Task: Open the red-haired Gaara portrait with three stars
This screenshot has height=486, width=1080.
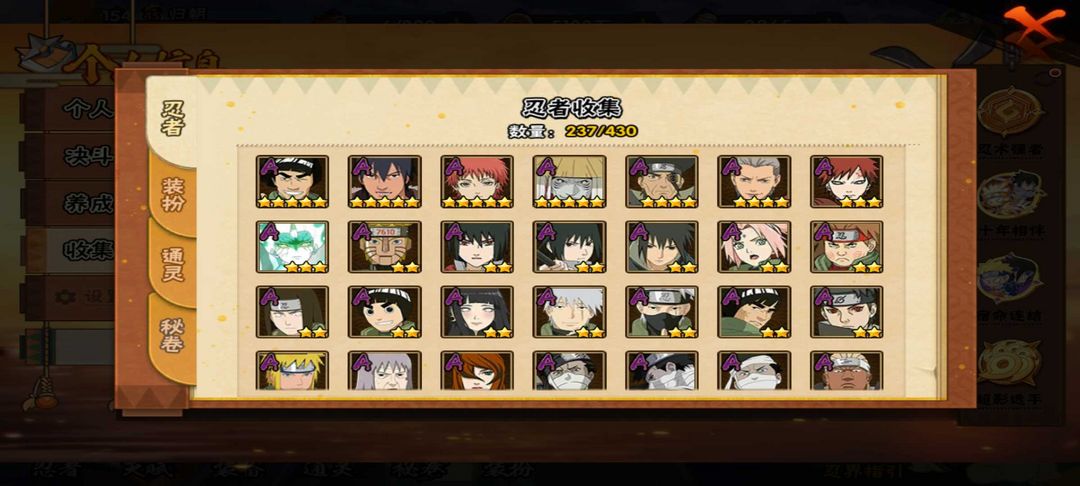Action: 847,181
